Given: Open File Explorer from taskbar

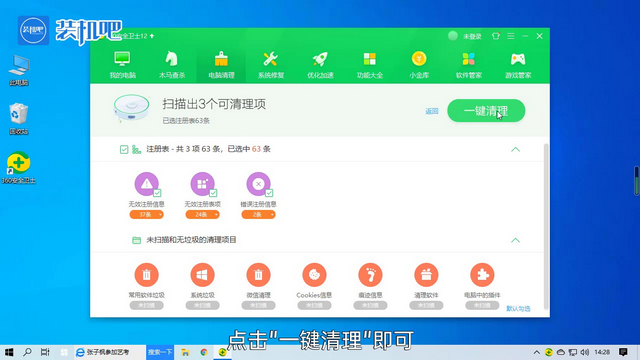Looking at the screenshot, I should [x=185, y=352].
